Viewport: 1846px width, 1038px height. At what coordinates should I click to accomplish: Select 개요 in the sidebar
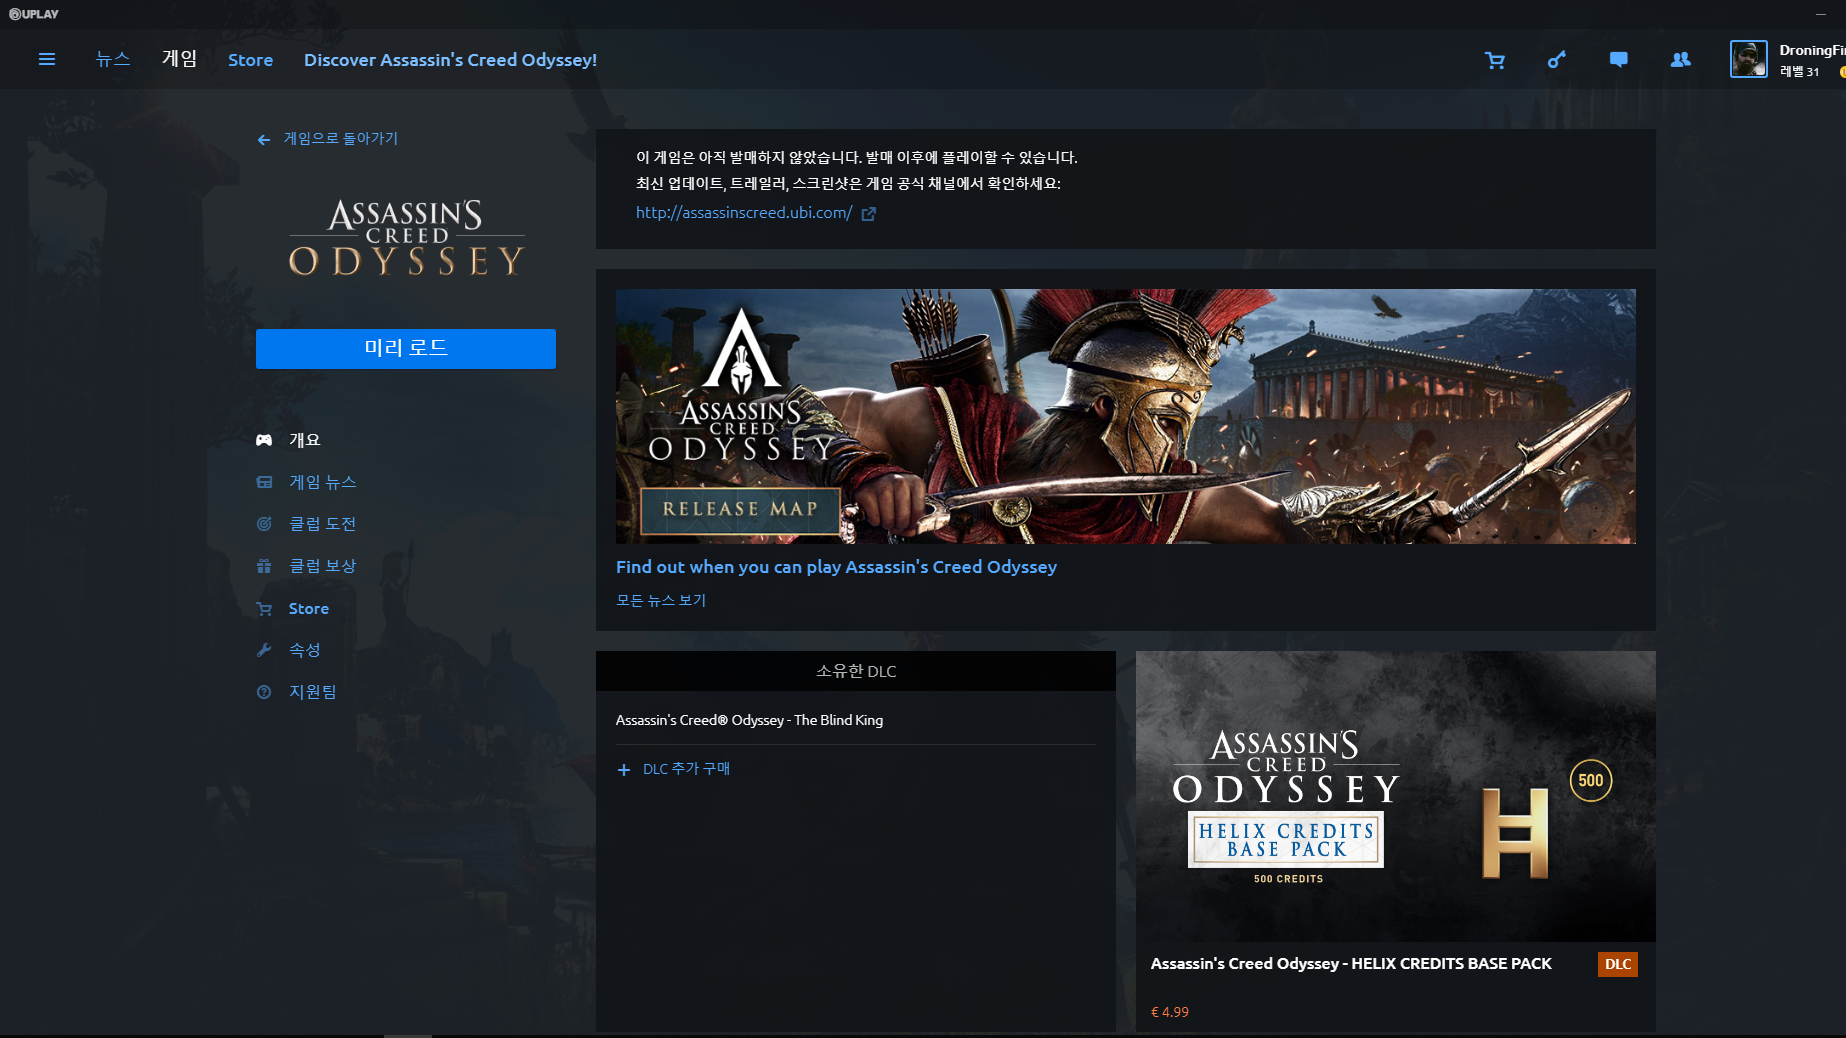305,440
